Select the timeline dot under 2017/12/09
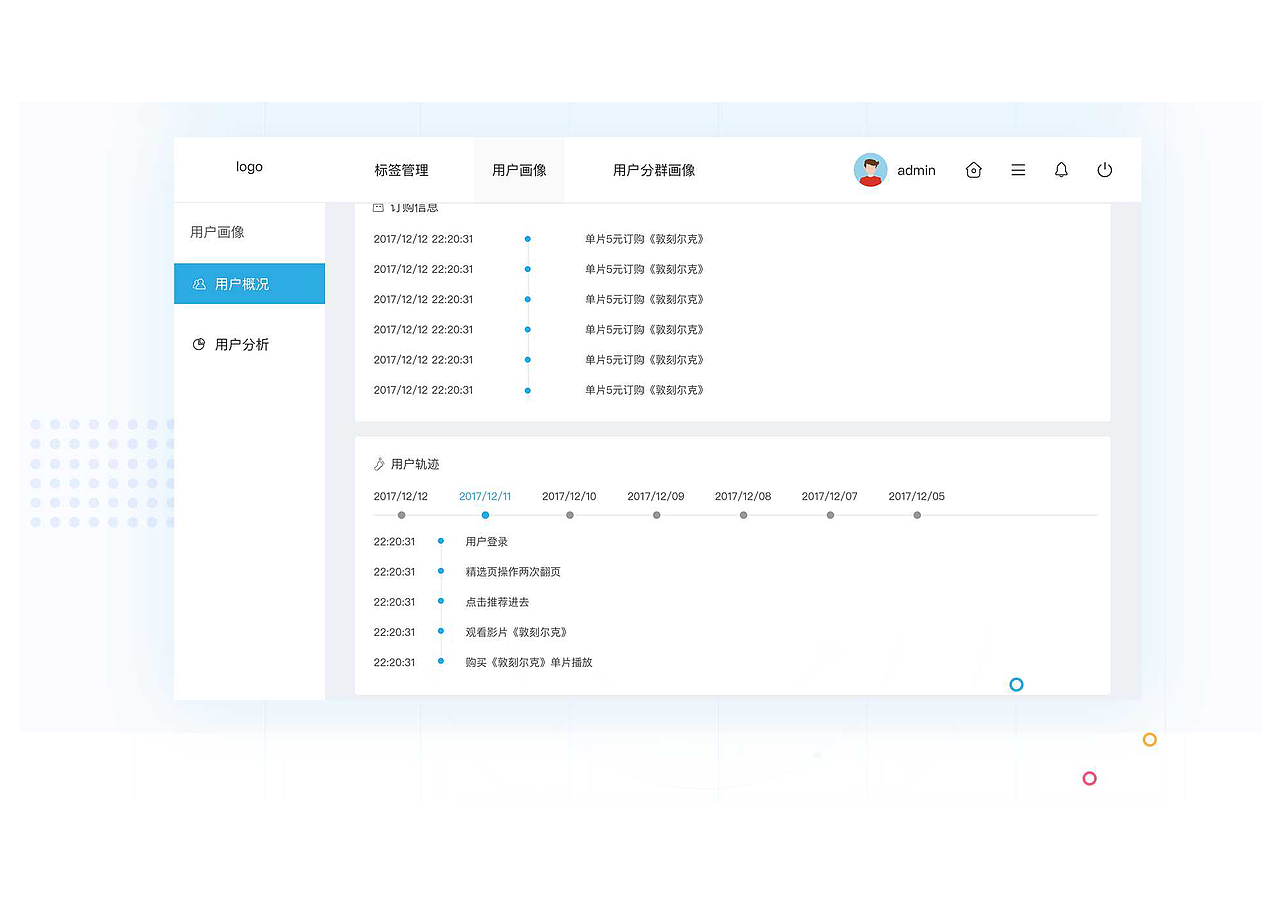The width and height of the screenshot is (1280, 904). click(656, 515)
